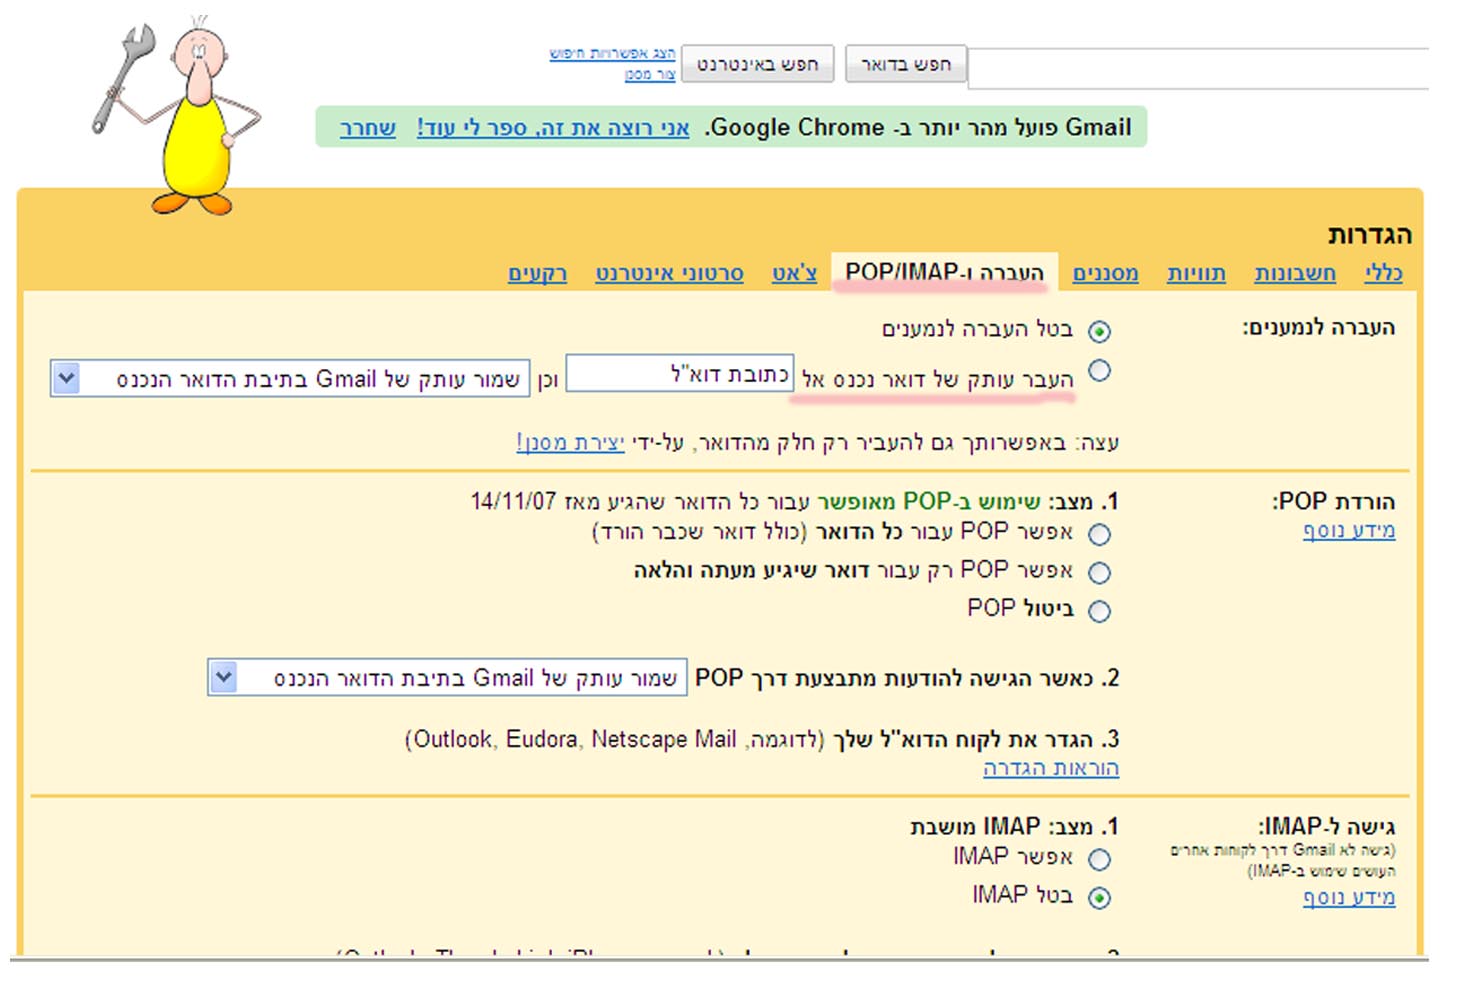Select the forward incoming mail copy option
Screen dimensions: 1470x999
(x=1099, y=371)
